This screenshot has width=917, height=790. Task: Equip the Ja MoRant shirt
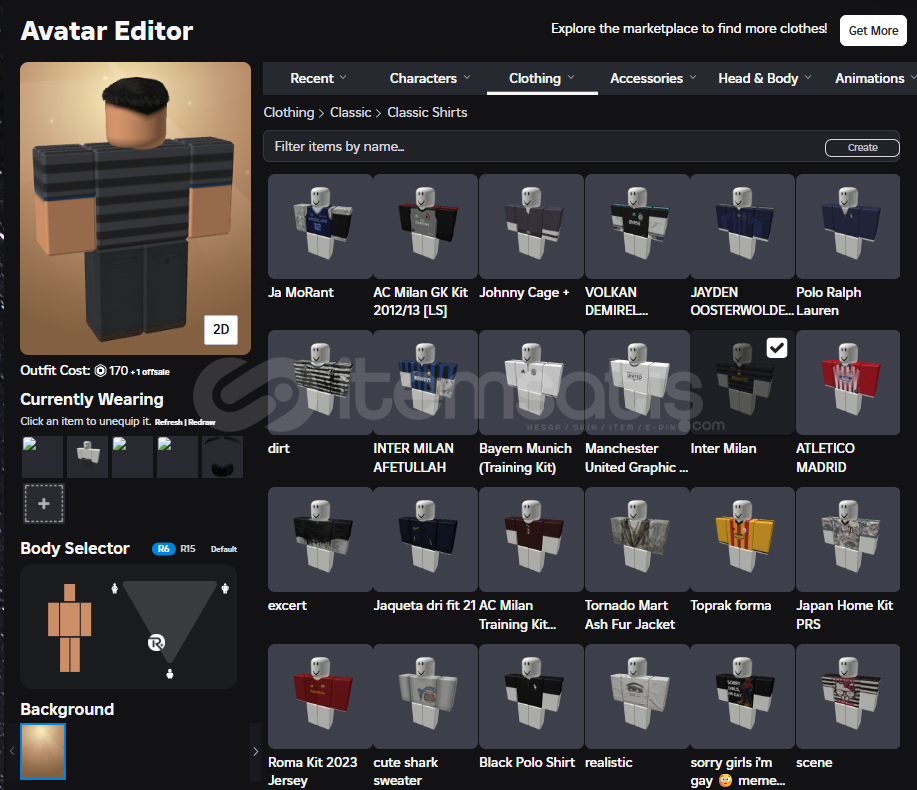(x=320, y=226)
